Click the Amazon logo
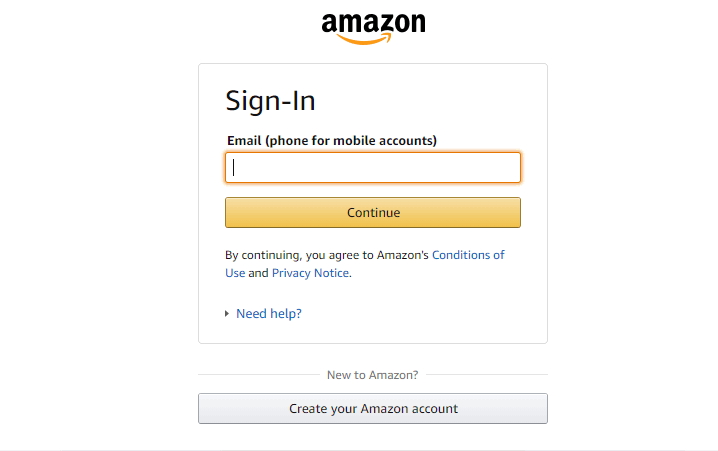The height and width of the screenshot is (451, 718). pos(373,24)
